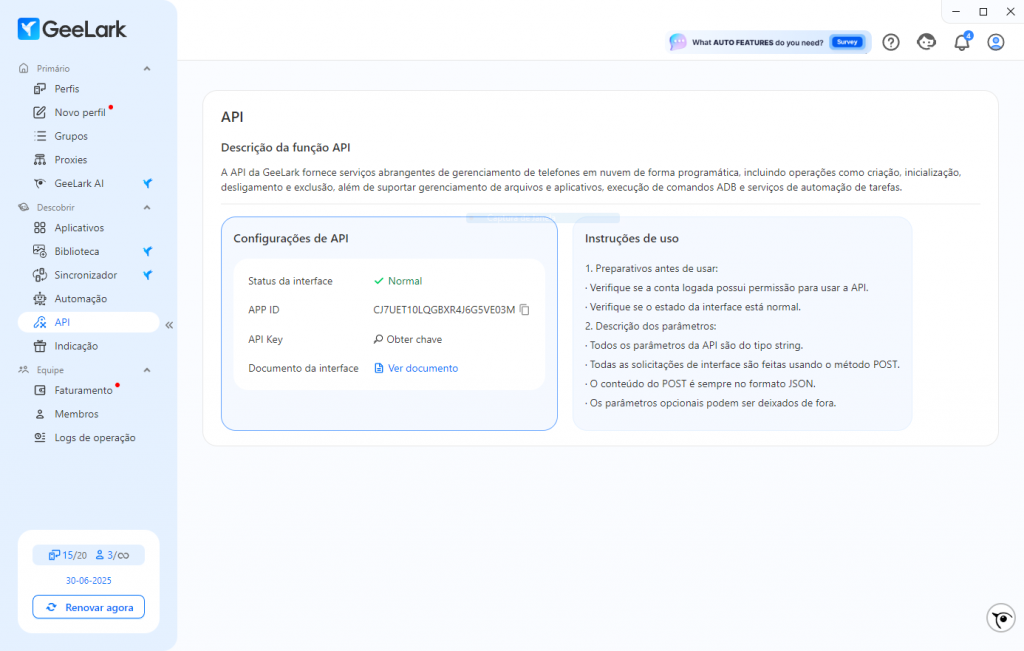Open the help question mark icon
1024x651 pixels.
tap(891, 42)
